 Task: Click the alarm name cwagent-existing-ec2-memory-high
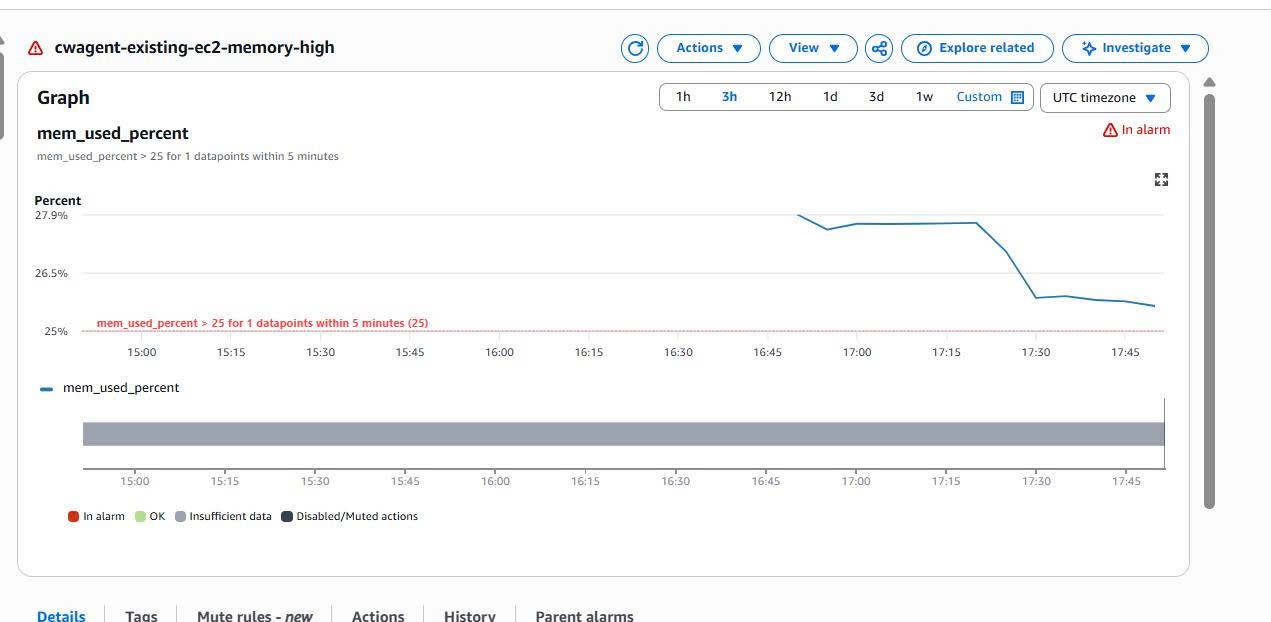[194, 47]
